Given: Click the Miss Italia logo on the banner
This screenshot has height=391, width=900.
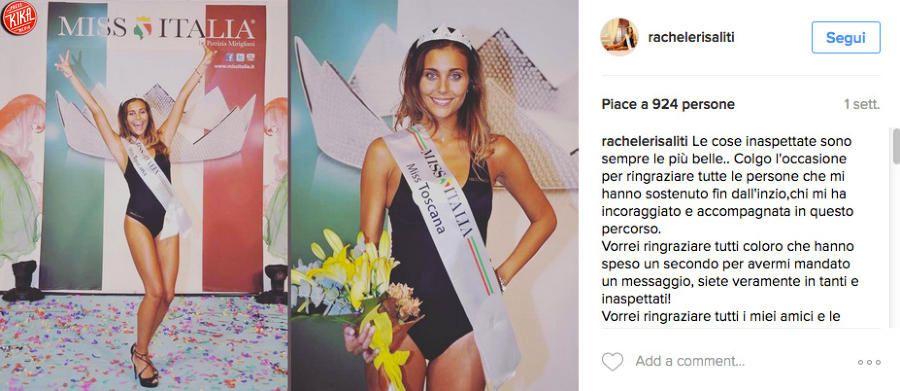Looking at the screenshot, I should coord(156,28).
